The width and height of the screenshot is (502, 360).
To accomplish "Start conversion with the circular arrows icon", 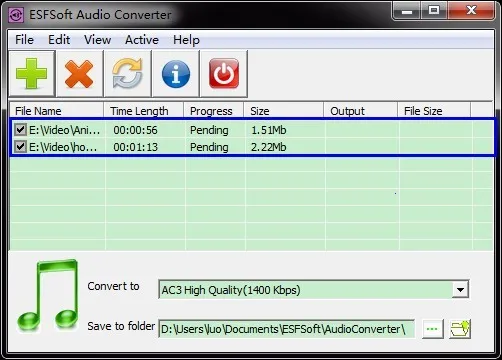I will point(128,74).
